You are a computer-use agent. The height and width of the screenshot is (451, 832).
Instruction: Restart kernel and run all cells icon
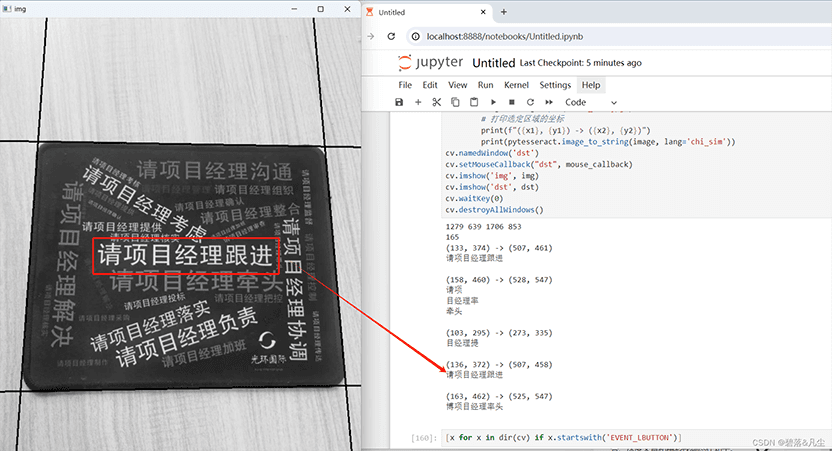(x=549, y=102)
